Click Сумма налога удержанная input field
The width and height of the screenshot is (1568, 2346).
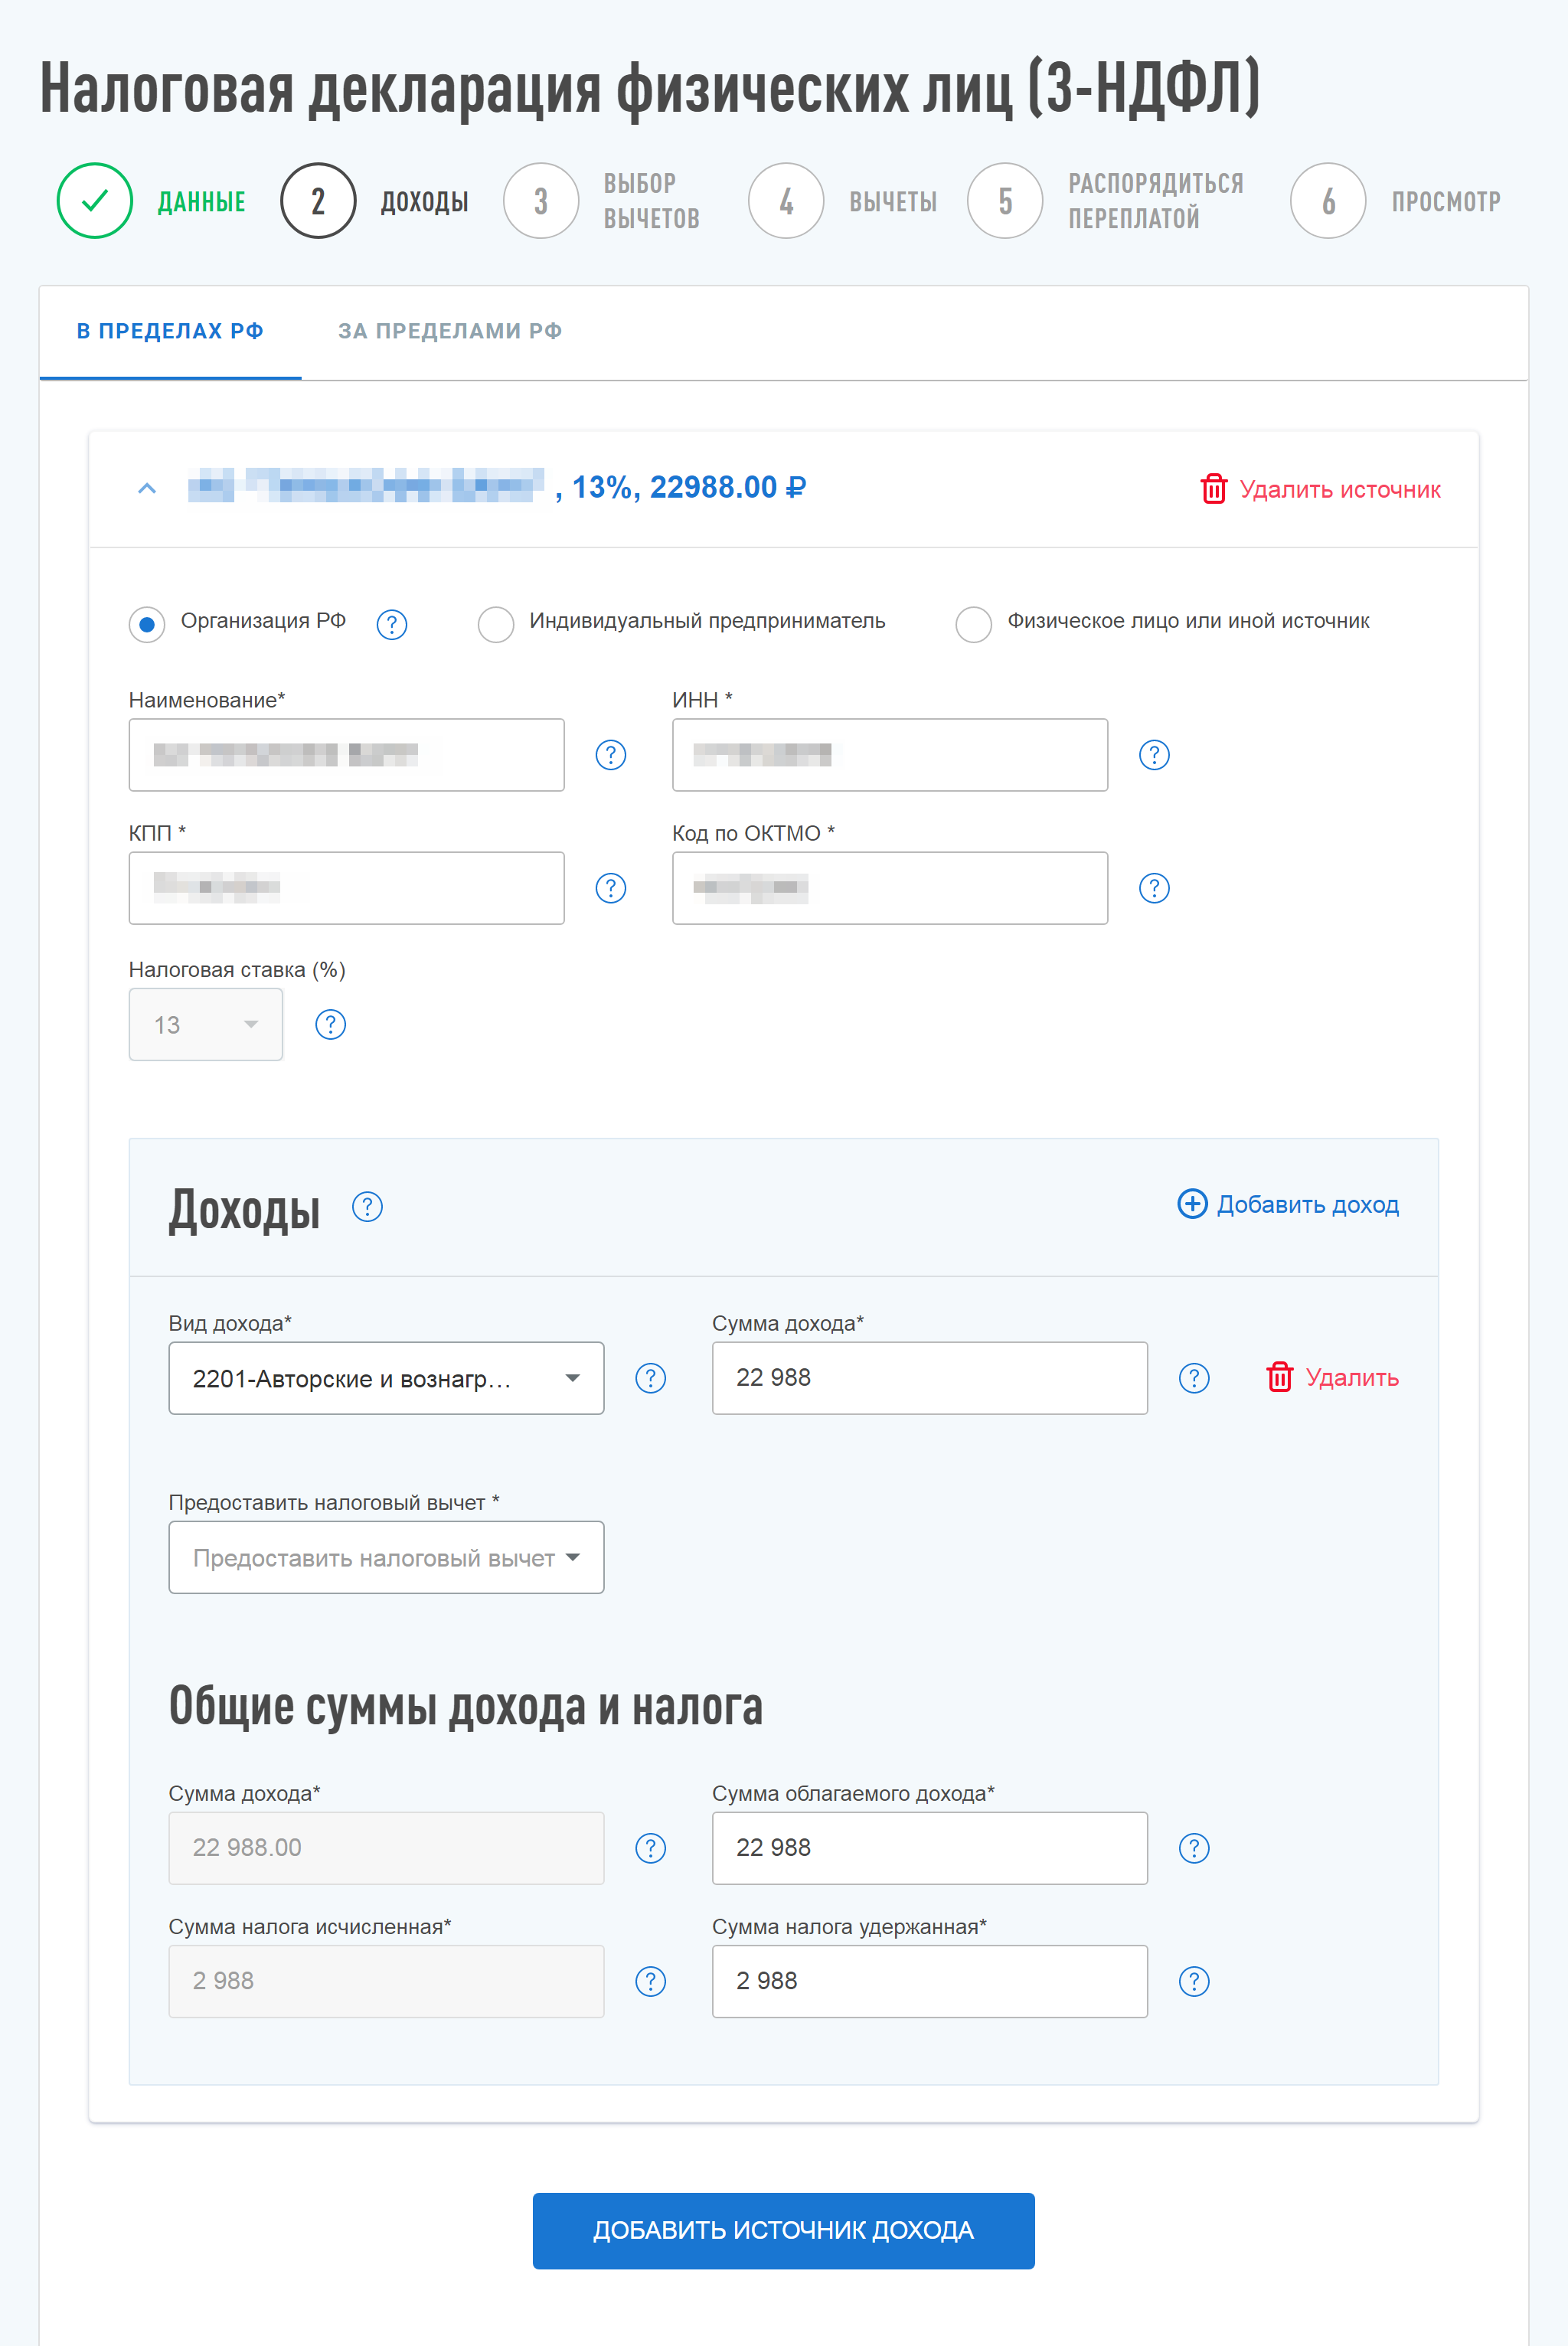(x=930, y=1981)
